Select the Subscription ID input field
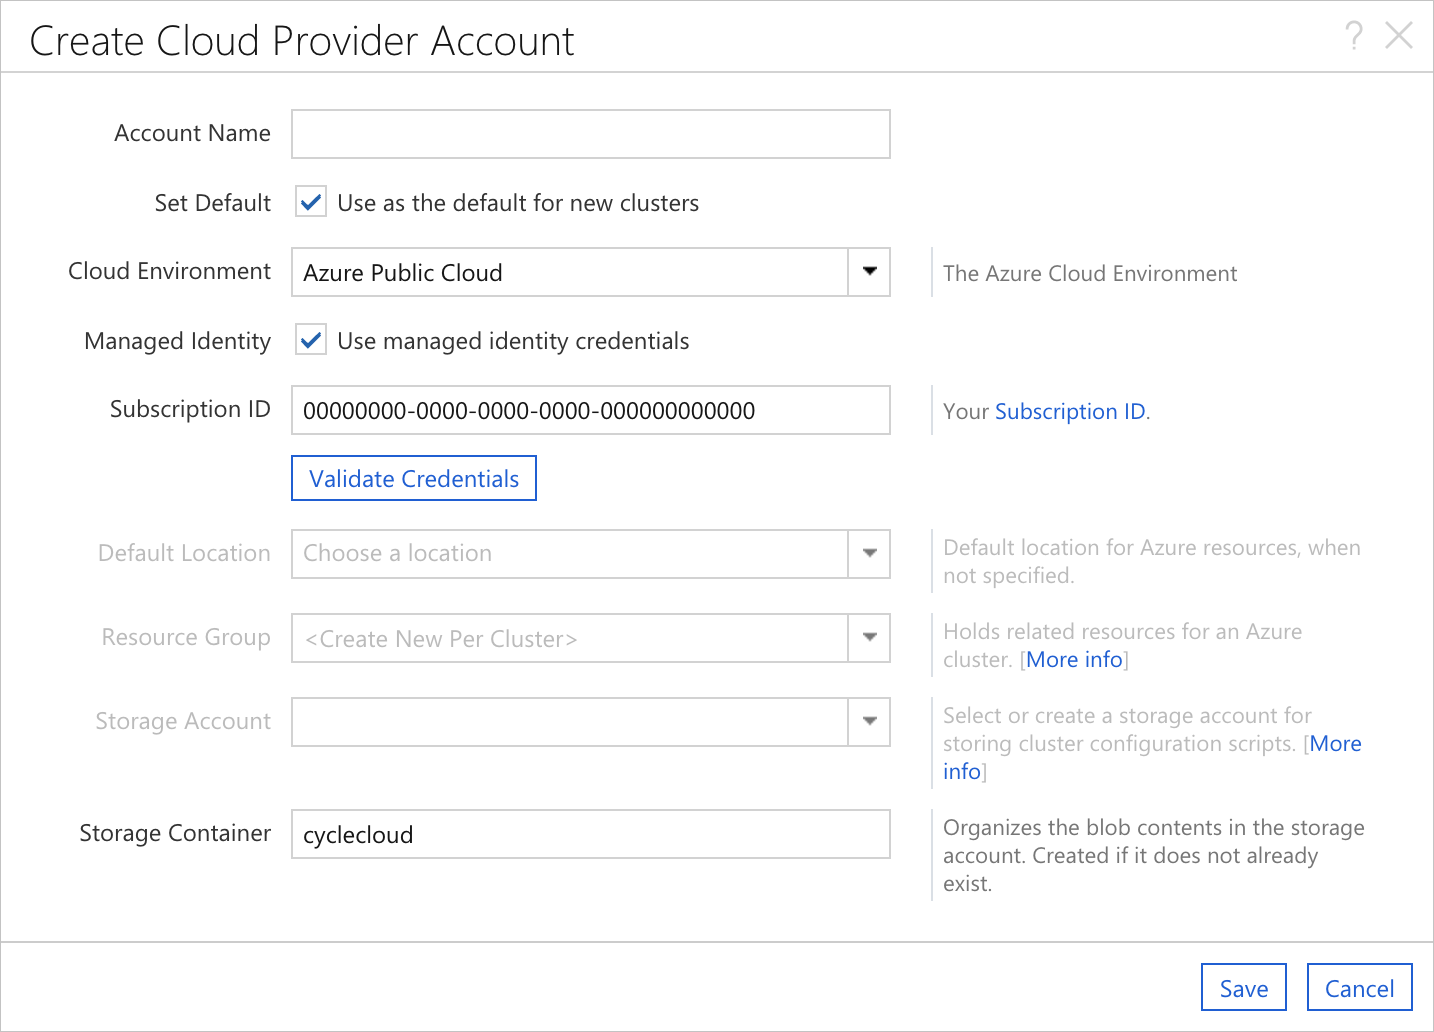1434x1032 pixels. [x=590, y=410]
